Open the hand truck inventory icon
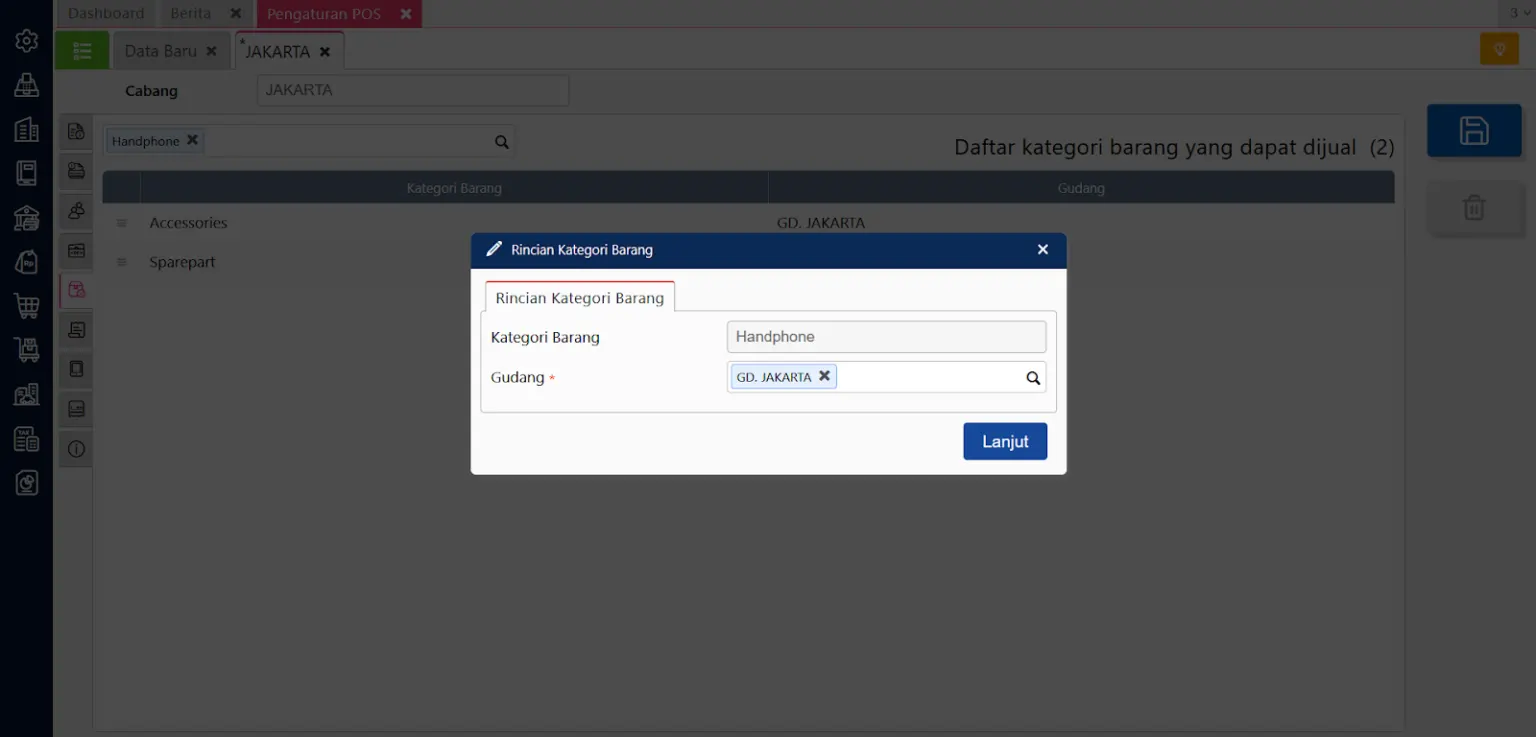The width and height of the screenshot is (1536, 737). (26, 349)
